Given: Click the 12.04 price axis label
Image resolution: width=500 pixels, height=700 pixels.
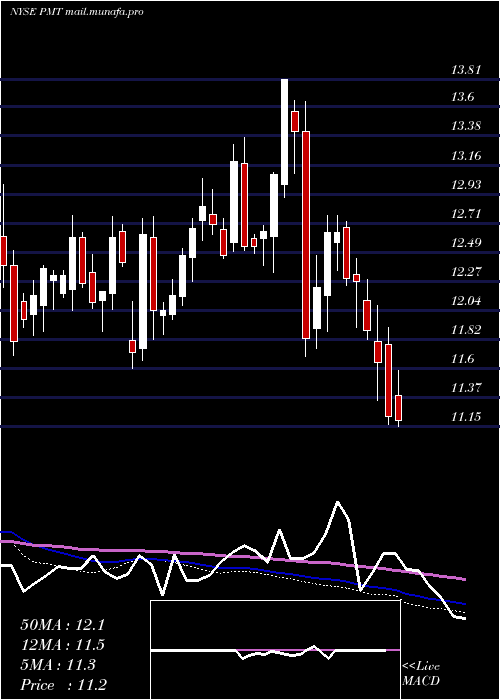Looking at the screenshot, I should (x=466, y=300).
